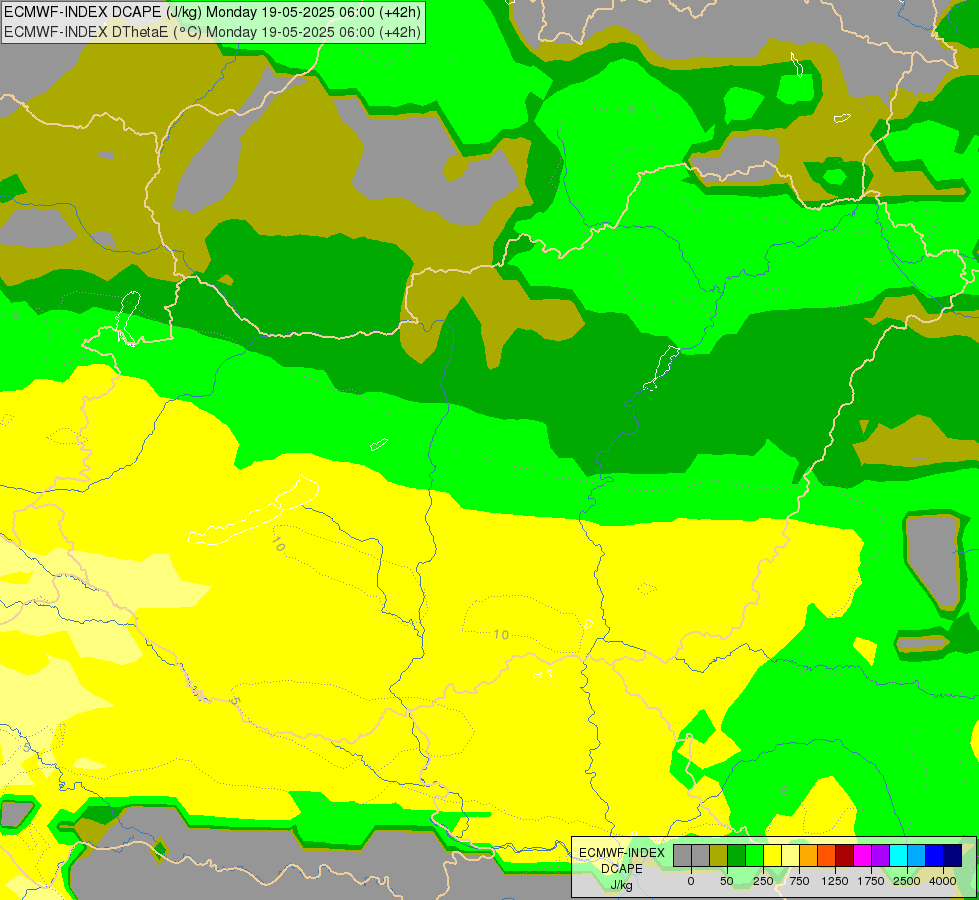Image resolution: width=979 pixels, height=900 pixels.
Task: Click the red-orange legend swatch
Action: 827,856
